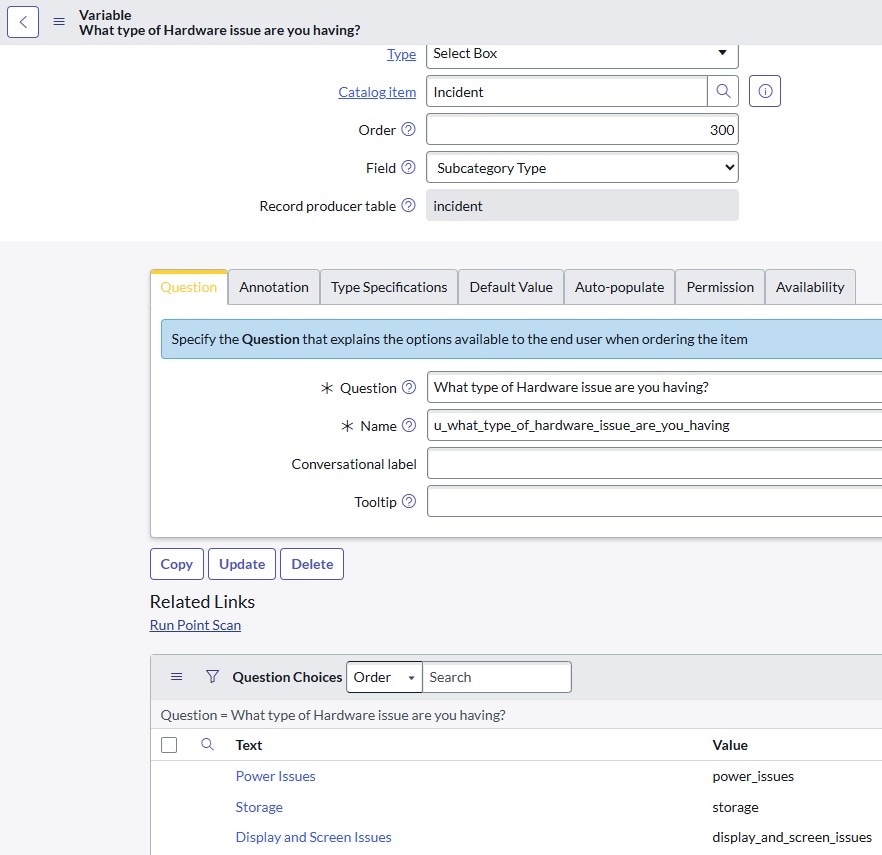
Task: Focus the Question text field
Action: [654, 388]
